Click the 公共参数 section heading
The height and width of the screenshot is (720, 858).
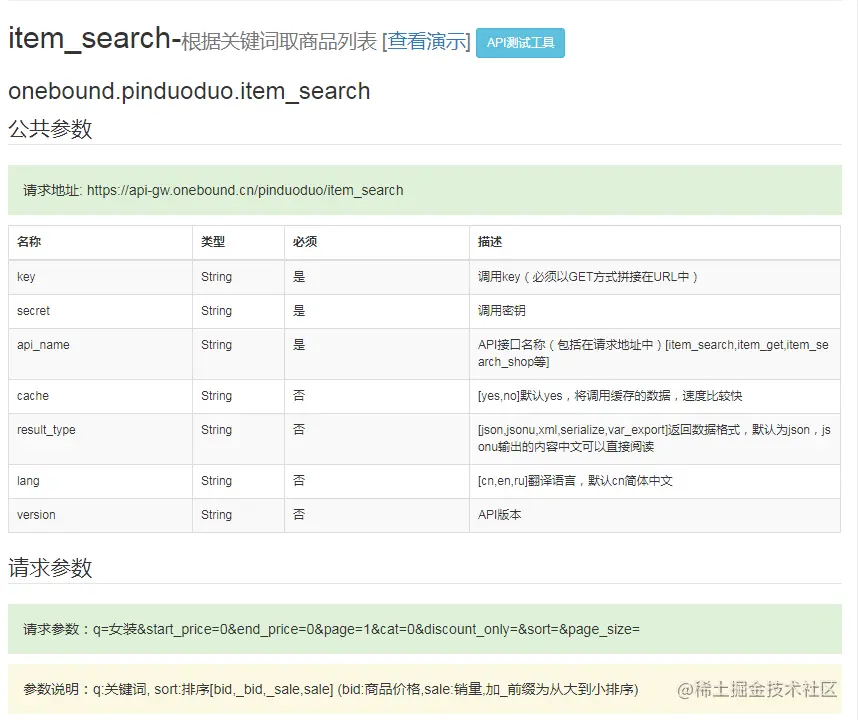[50, 129]
